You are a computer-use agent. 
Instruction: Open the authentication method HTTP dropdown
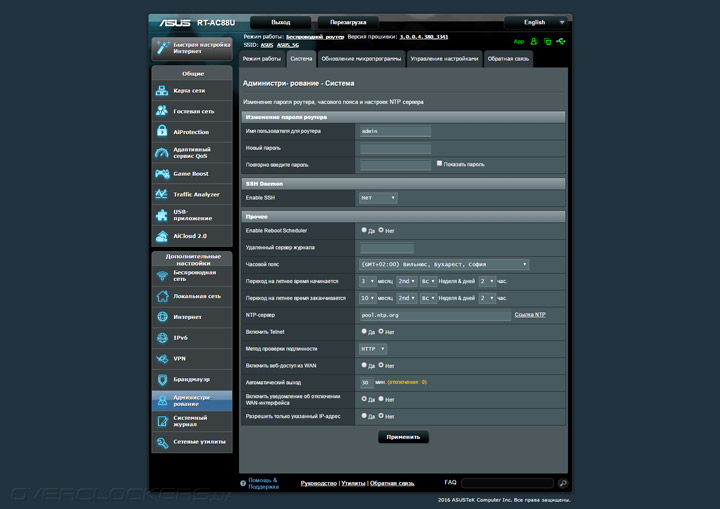(373, 349)
